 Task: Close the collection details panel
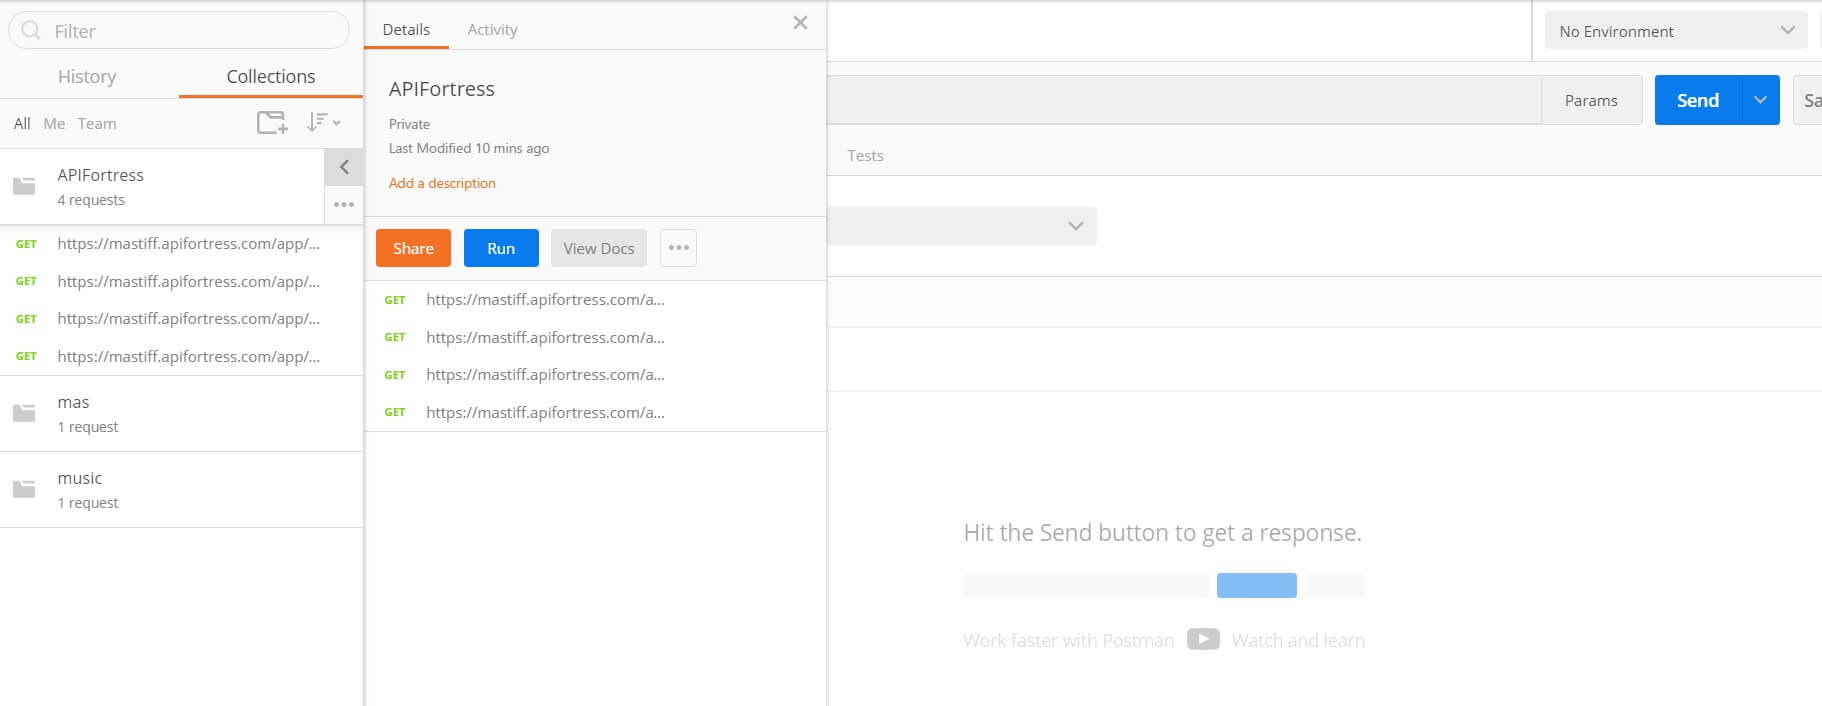(x=800, y=23)
